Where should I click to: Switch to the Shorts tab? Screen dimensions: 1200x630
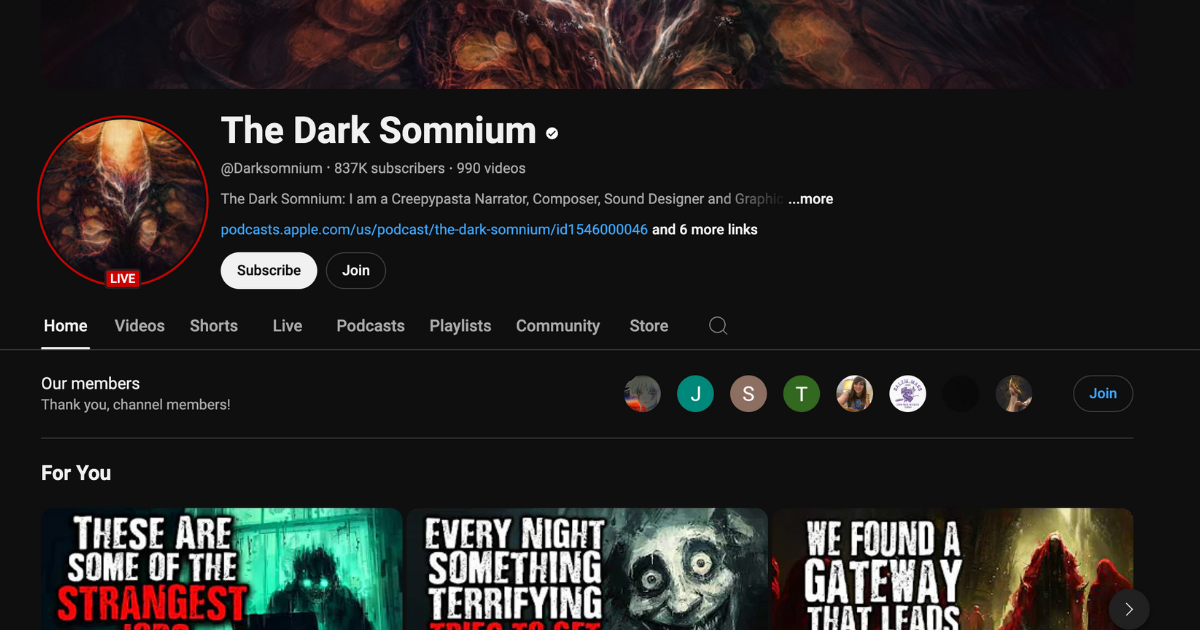tap(213, 325)
